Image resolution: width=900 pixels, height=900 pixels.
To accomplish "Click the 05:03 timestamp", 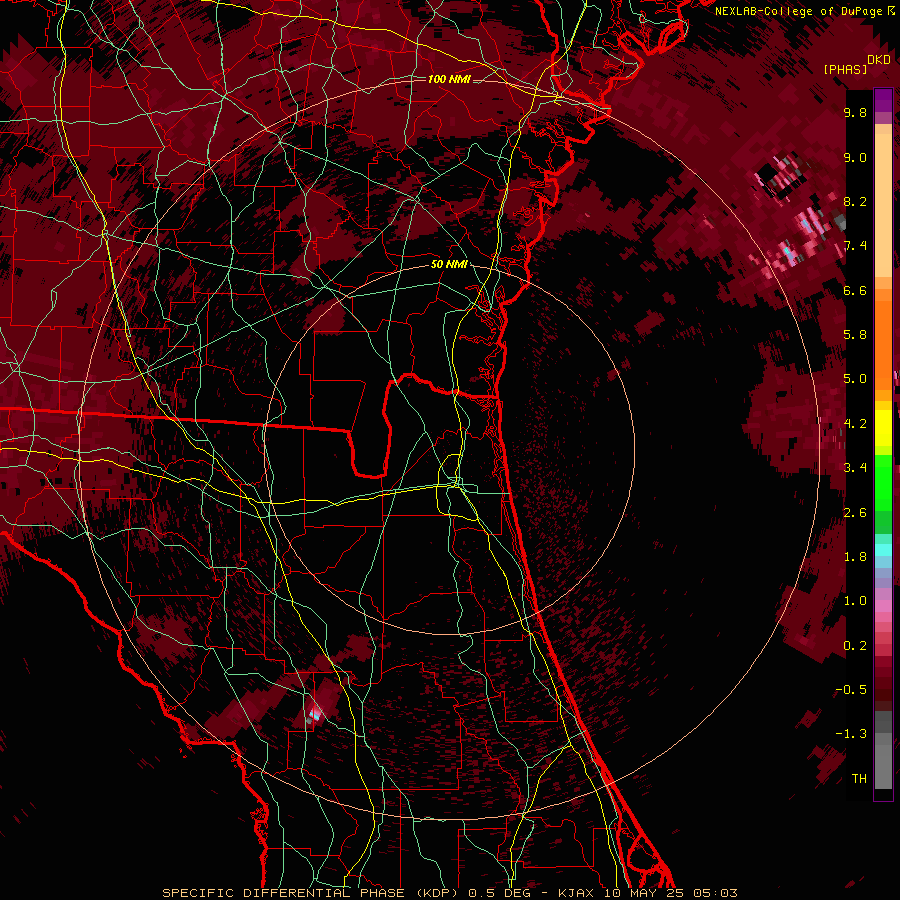I will [x=715, y=893].
